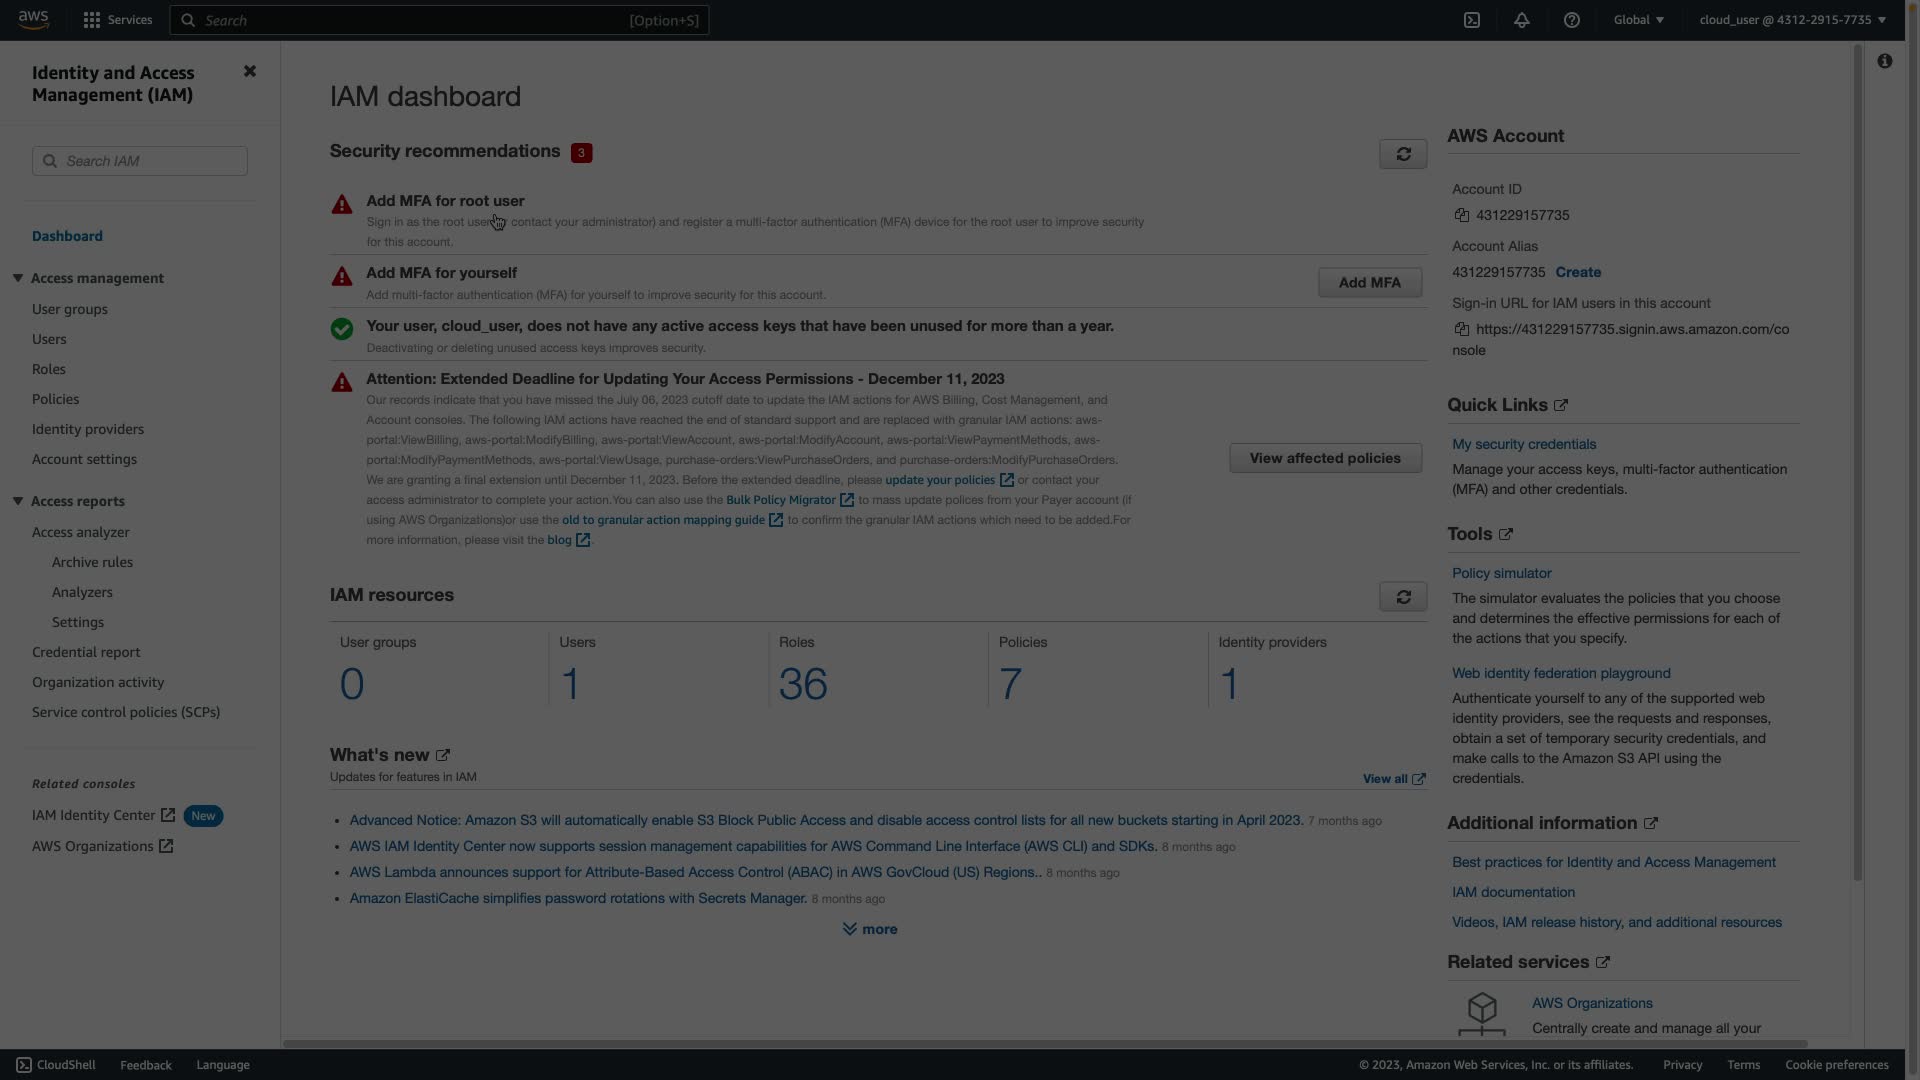Refresh the IAM resources section
Screen dimensions: 1920x1080
[1403, 597]
